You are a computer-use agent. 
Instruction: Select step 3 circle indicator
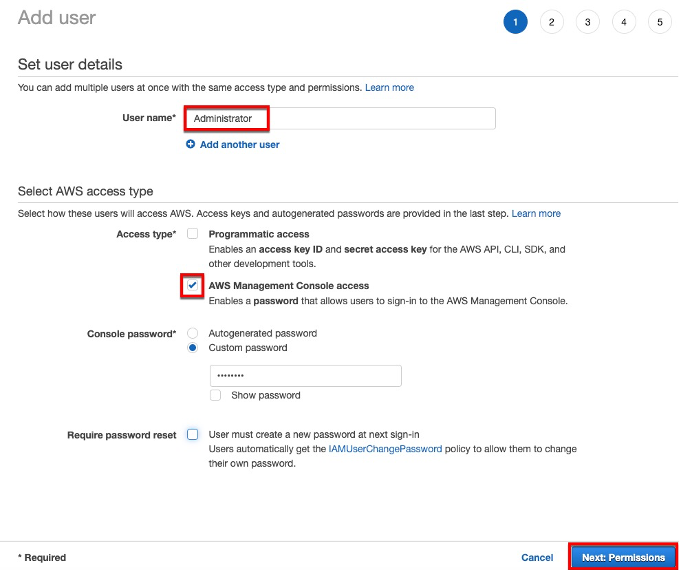pyautogui.click(x=587, y=22)
